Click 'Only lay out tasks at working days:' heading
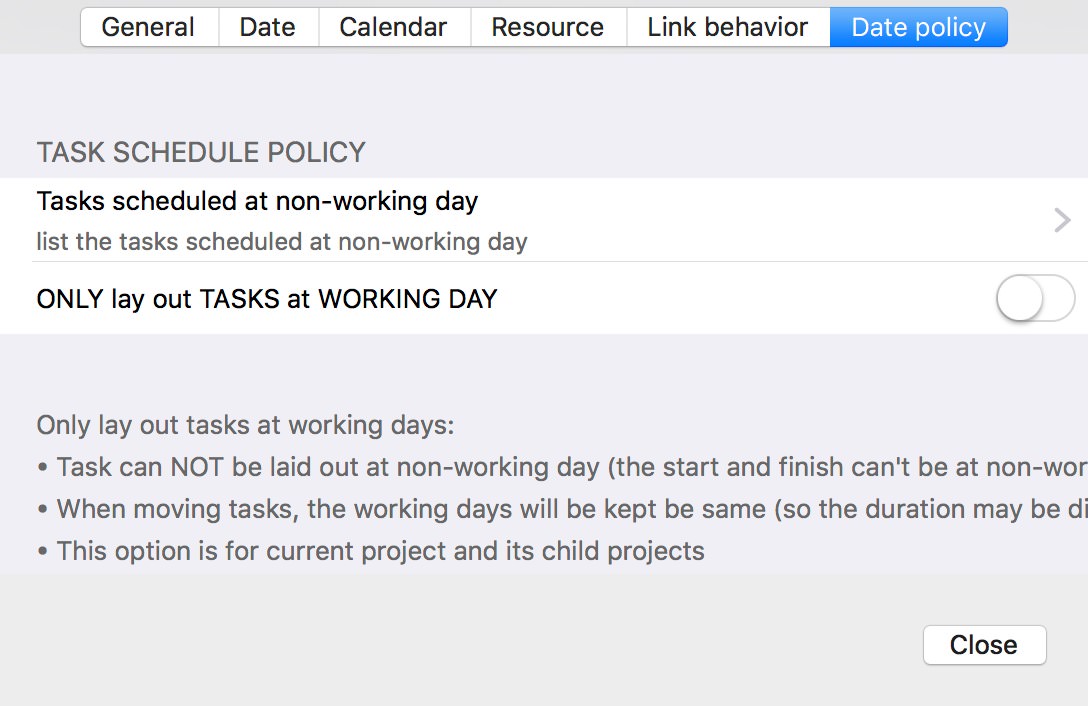 pos(245,426)
